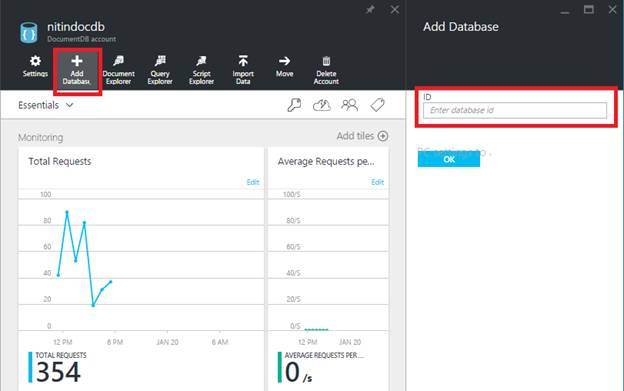The width and height of the screenshot is (624, 391).
Task: Maximize the Add Database blade
Action: (589, 10)
